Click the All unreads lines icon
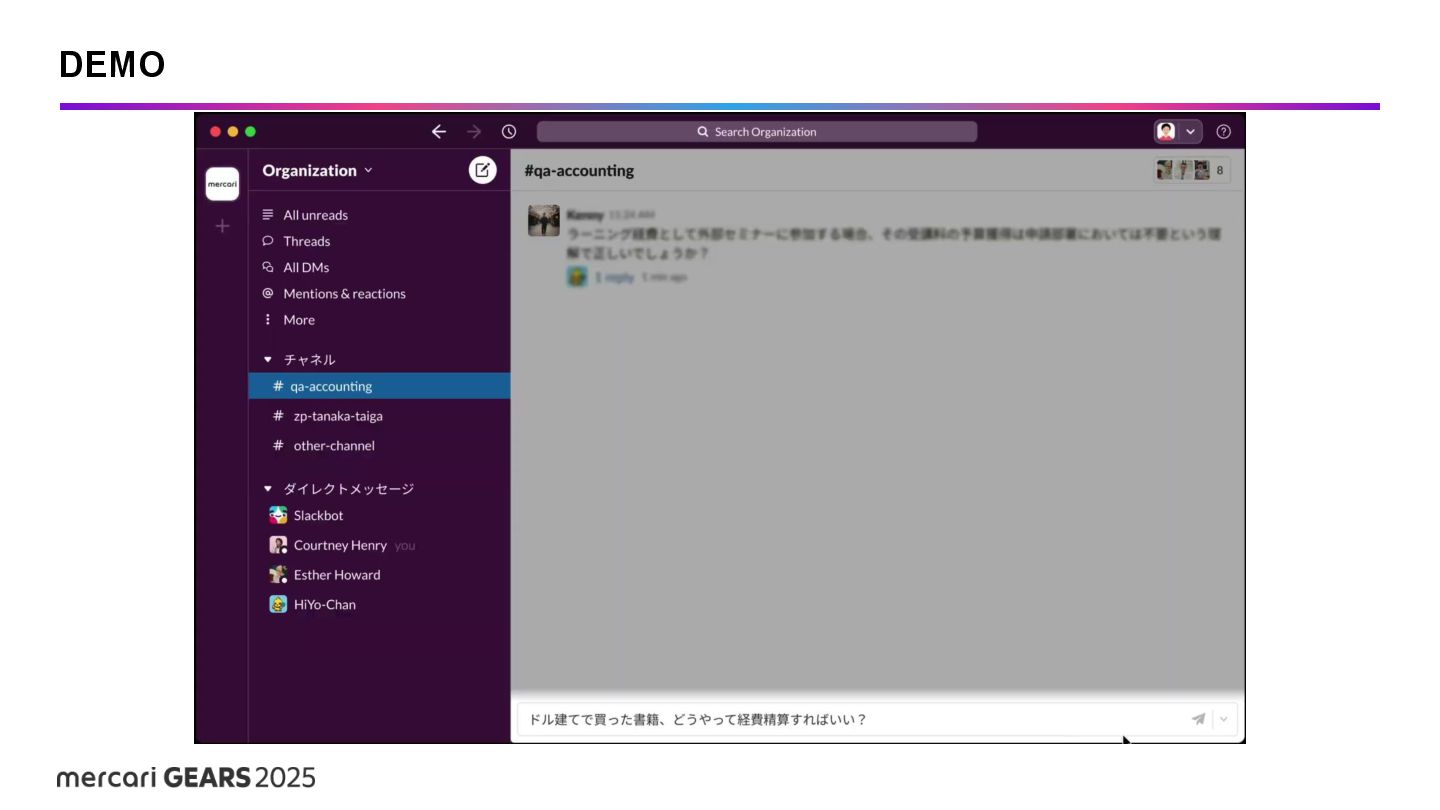The image size is (1440, 810). [x=268, y=215]
